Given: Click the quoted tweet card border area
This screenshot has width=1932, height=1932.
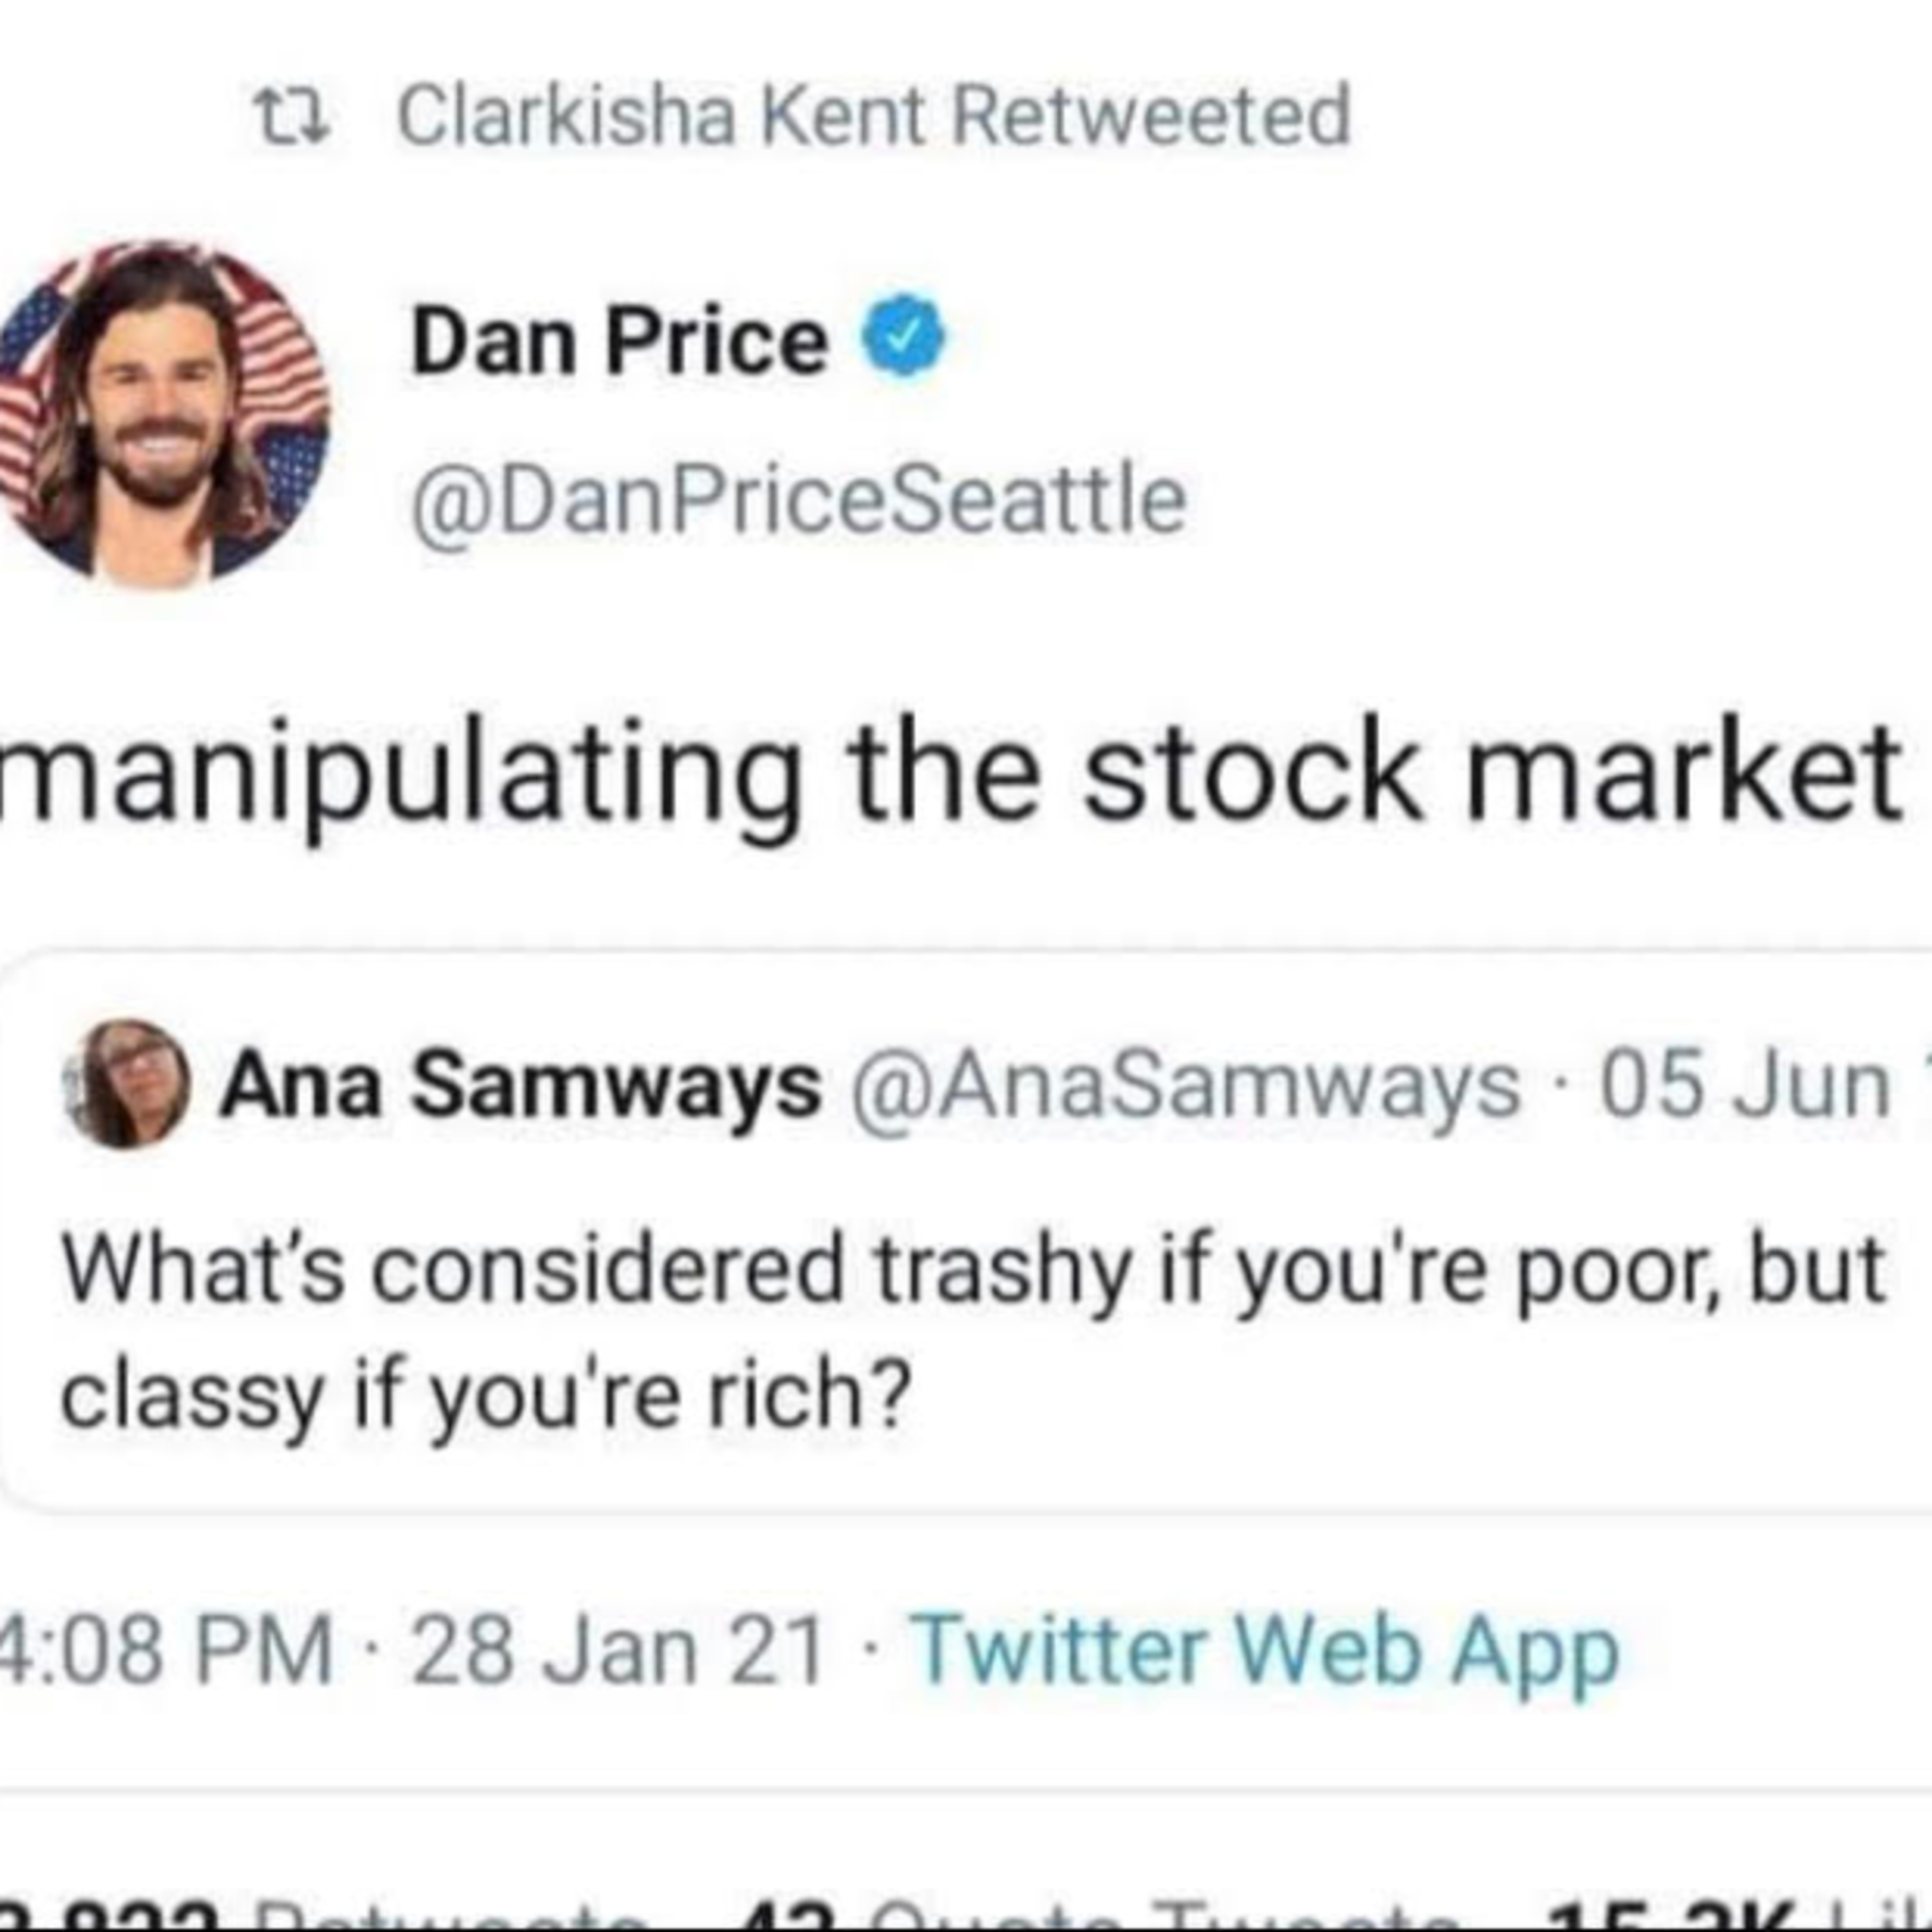Looking at the screenshot, I should tap(966, 1231).
